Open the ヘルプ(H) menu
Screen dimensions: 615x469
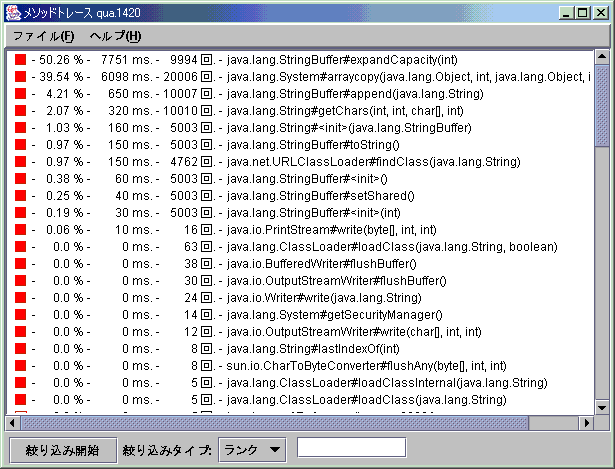[115, 36]
